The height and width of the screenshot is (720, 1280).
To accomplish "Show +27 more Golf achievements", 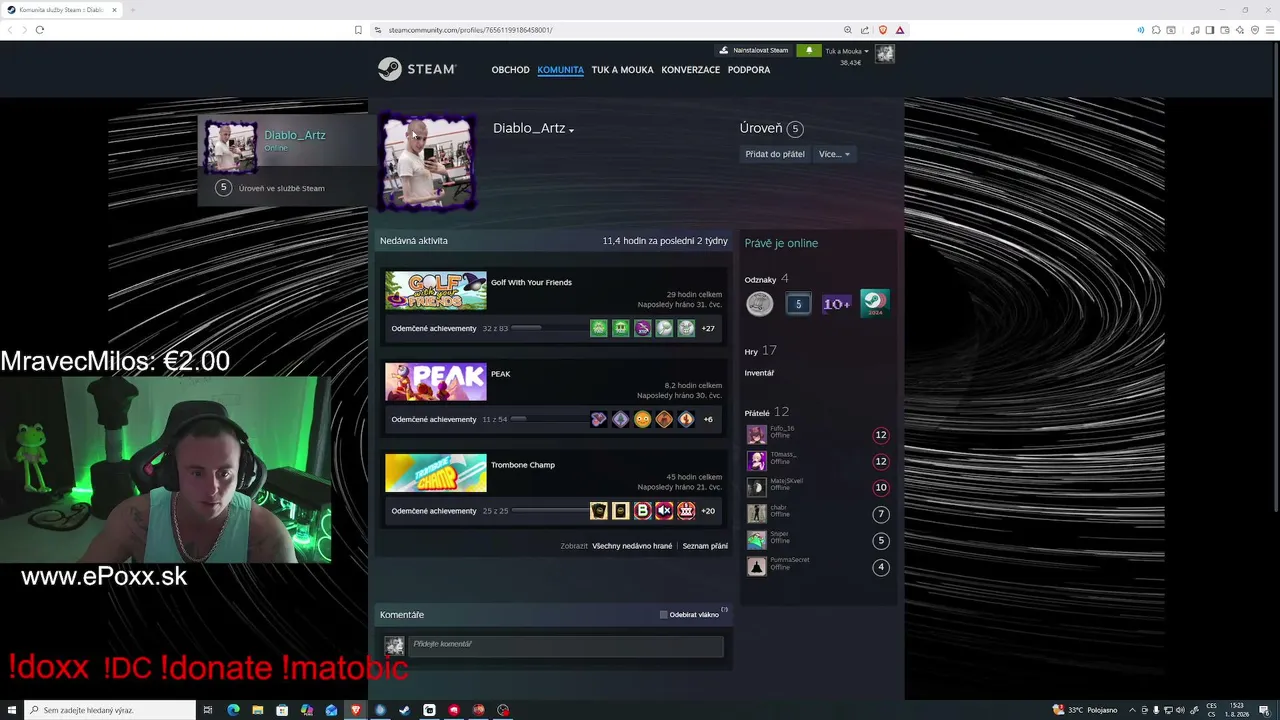I will [708, 328].
